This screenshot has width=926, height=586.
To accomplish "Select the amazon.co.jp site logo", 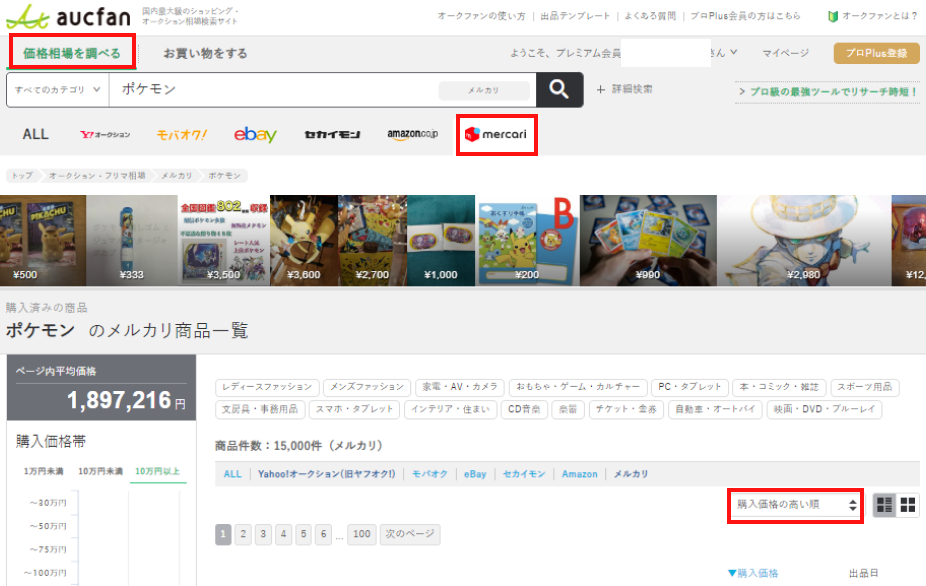I will 413,134.
